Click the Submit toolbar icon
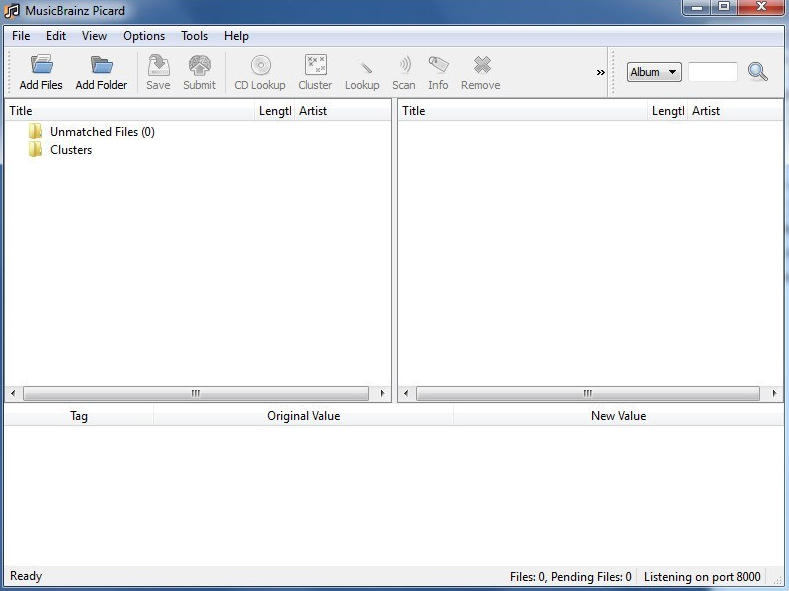Image resolution: width=789 pixels, height=591 pixels. tap(199, 65)
